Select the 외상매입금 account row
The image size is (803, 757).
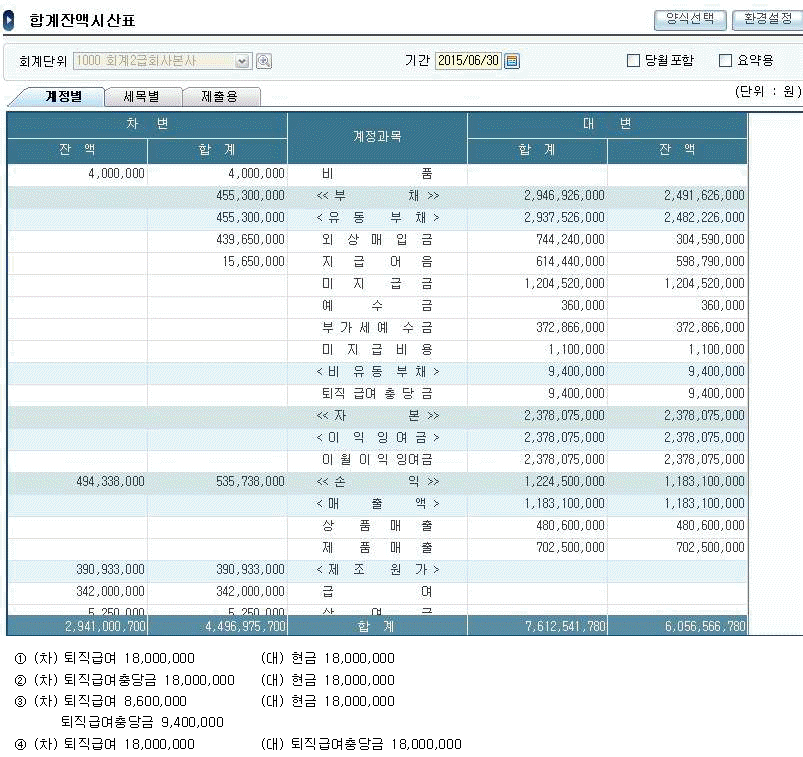(377, 239)
